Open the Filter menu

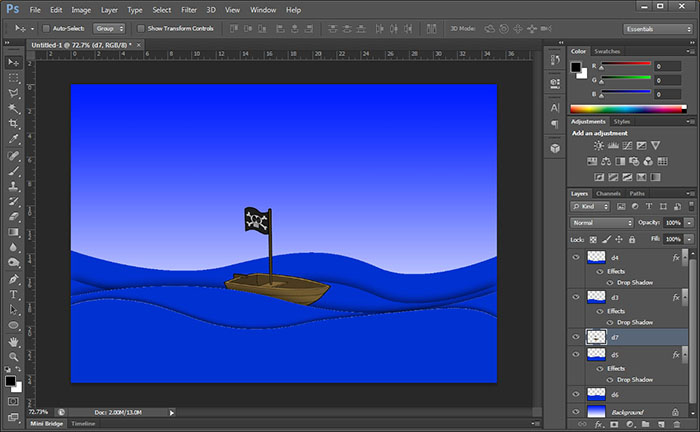pyautogui.click(x=189, y=9)
